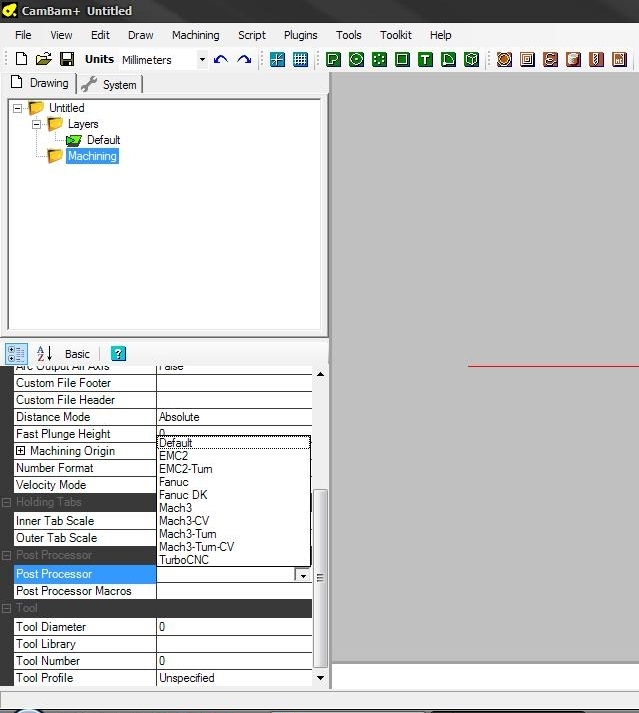This screenshot has height=713, width=639.
Task: Sort properties alphabetically with A-Z icon
Action: click(44, 354)
